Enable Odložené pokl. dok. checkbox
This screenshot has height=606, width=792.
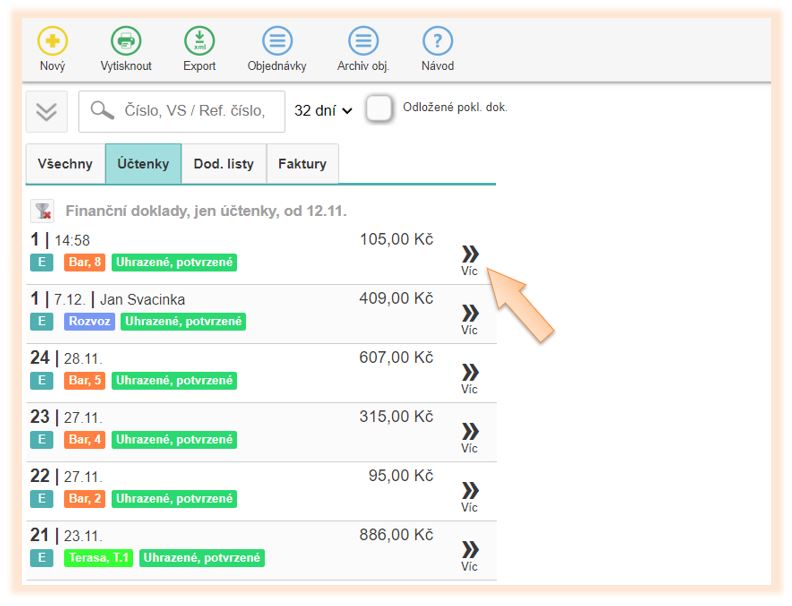[379, 109]
